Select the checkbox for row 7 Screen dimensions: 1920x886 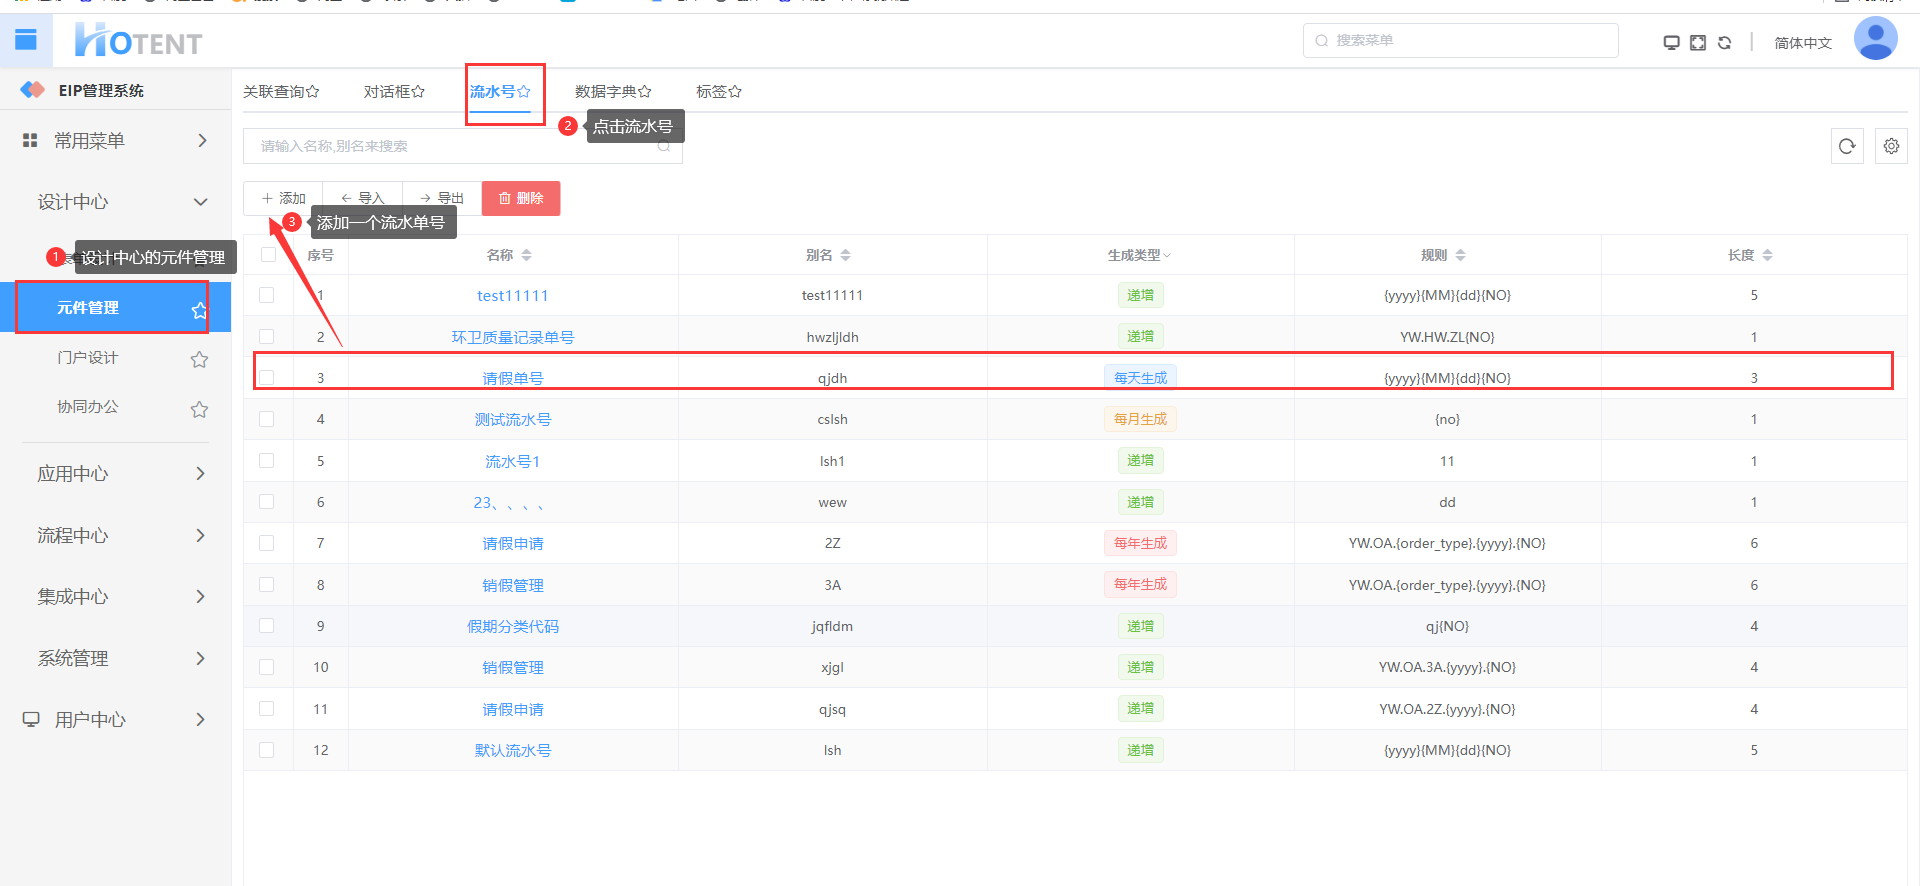[267, 543]
